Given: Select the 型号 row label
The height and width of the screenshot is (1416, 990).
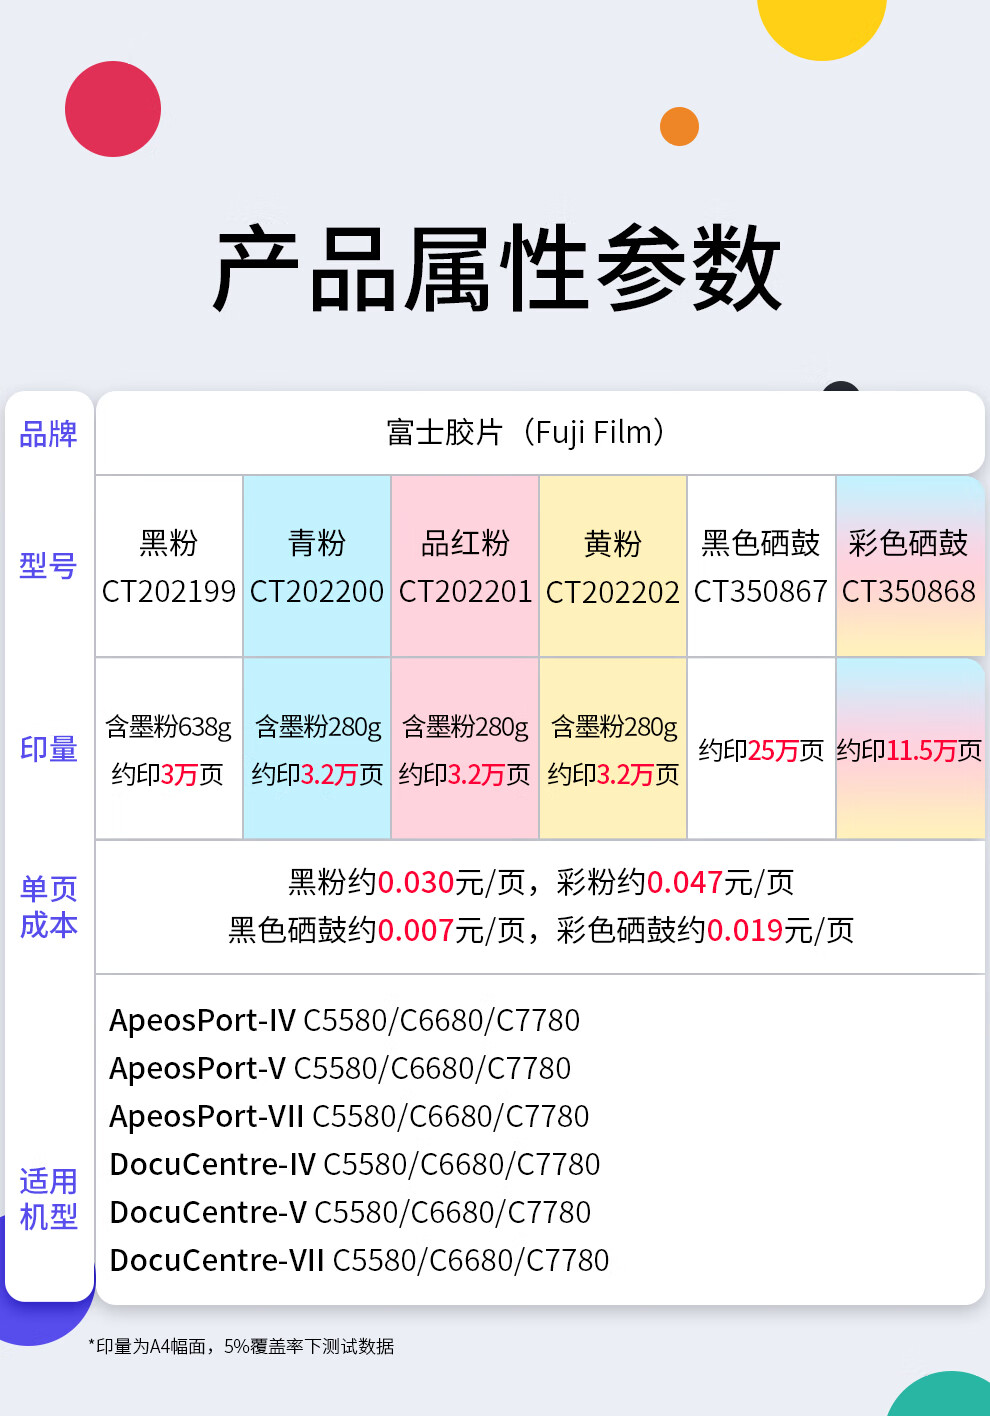Looking at the screenshot, I should click(x=49, y=566).
